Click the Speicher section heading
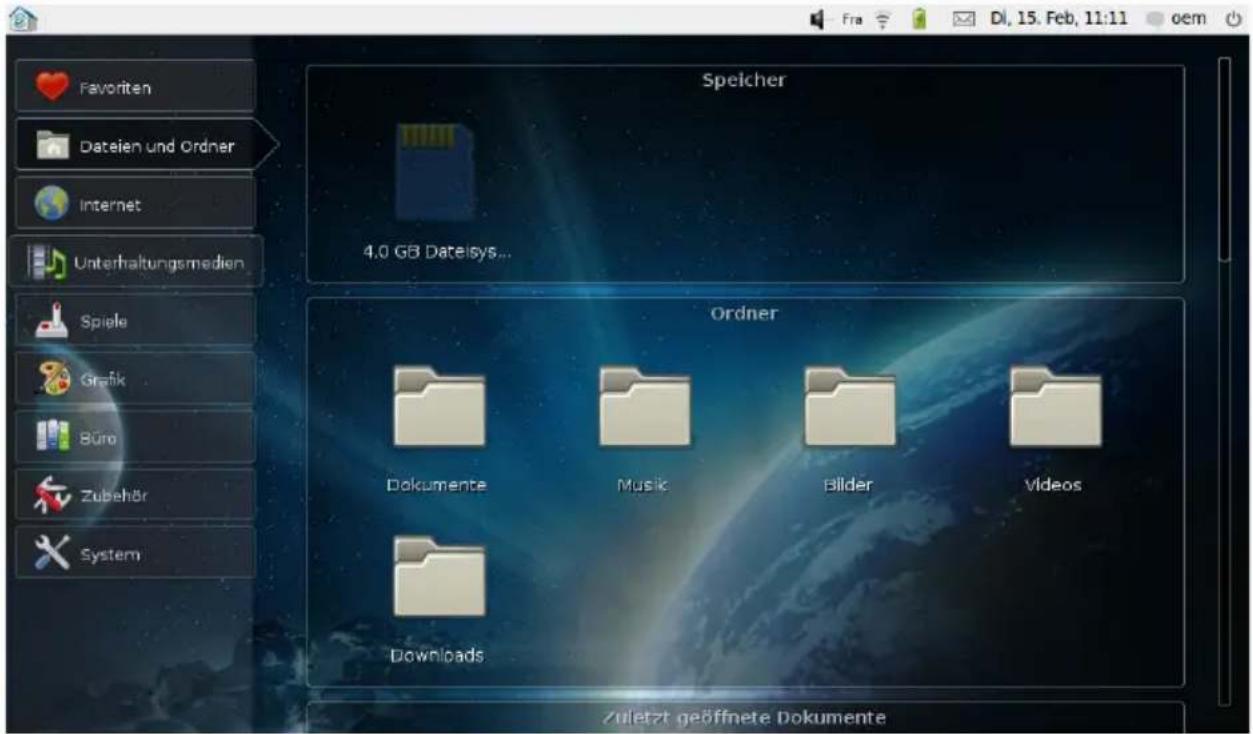The height and width of the screenshot is (734, 1253). (744, 80)
